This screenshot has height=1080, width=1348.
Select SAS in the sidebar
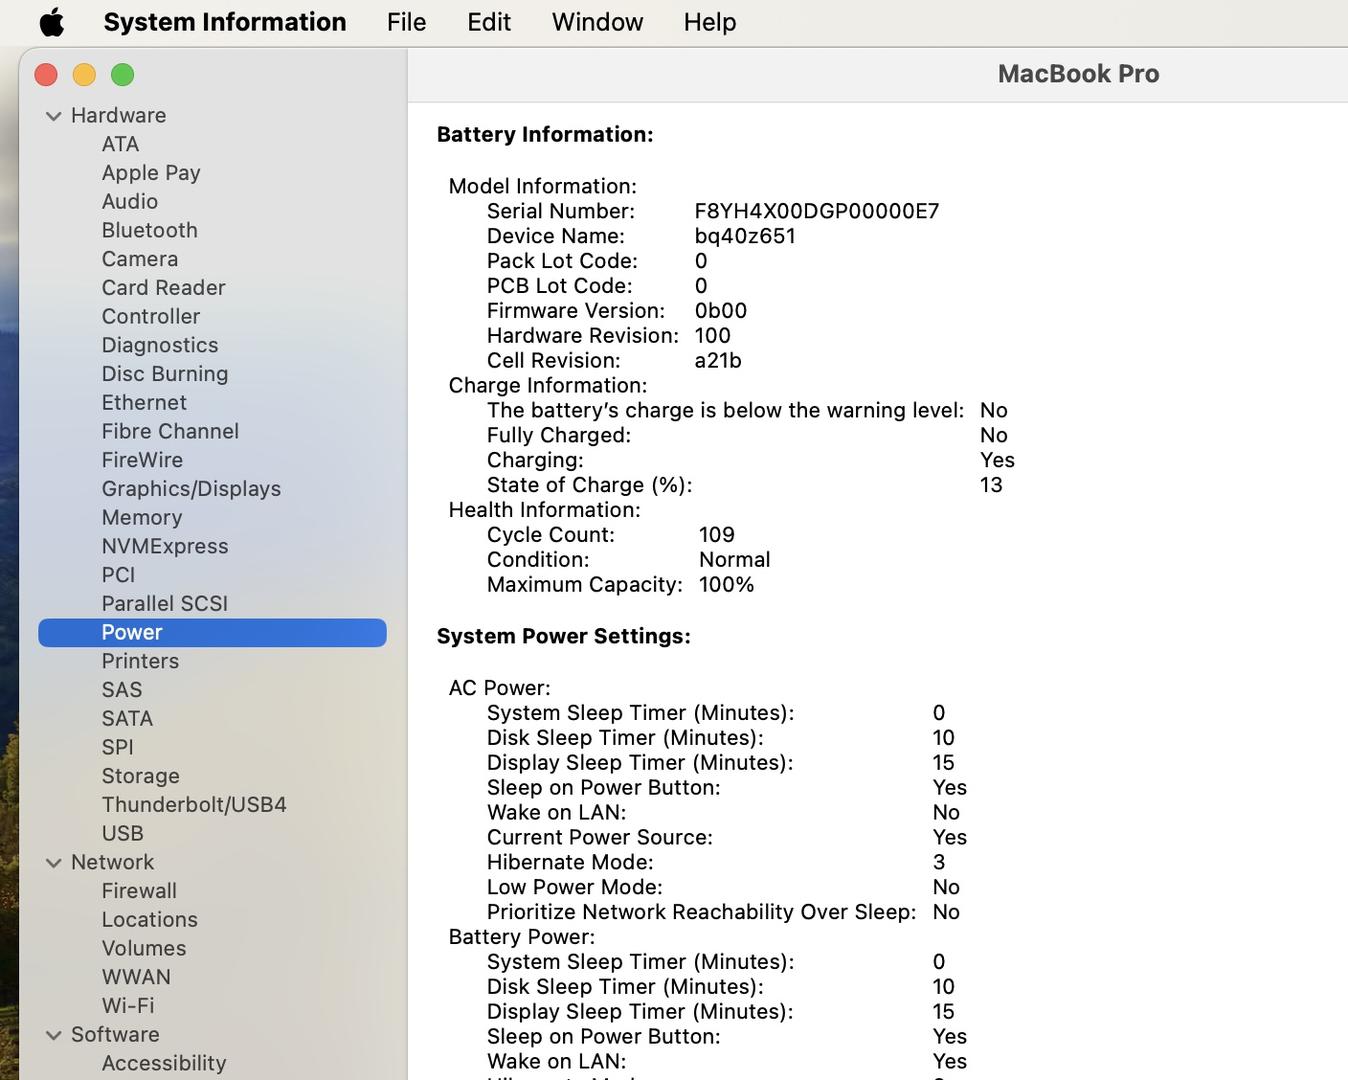pos(122,690)
